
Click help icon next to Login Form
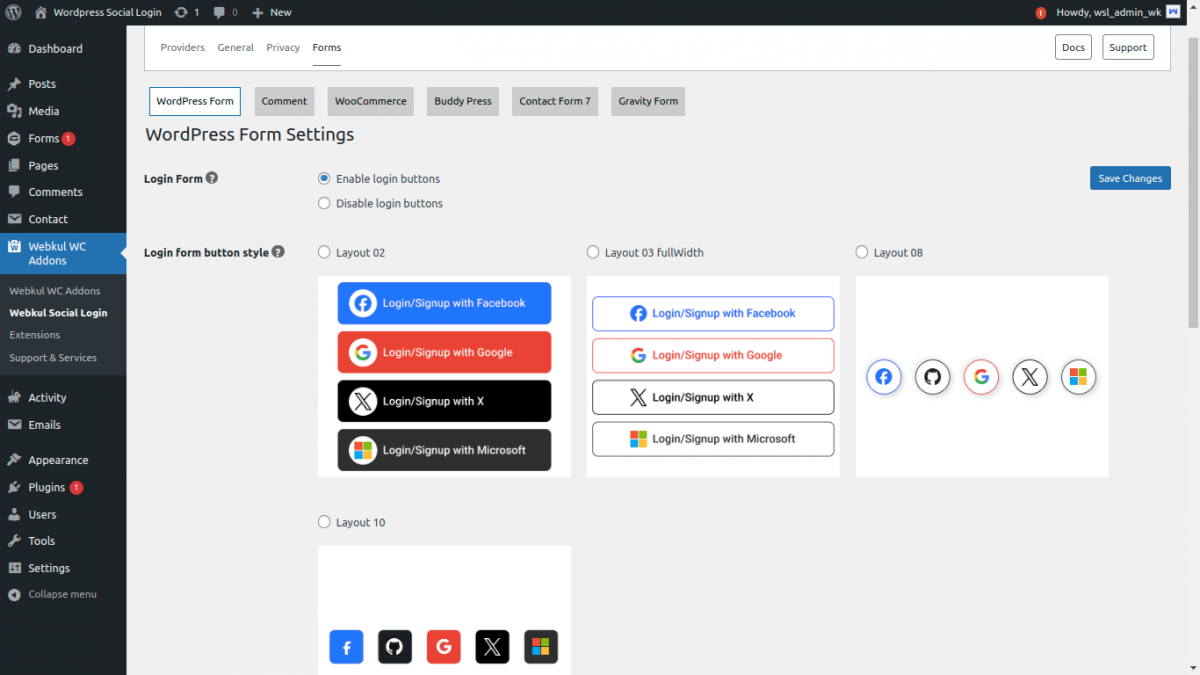[x=212, y=178]
